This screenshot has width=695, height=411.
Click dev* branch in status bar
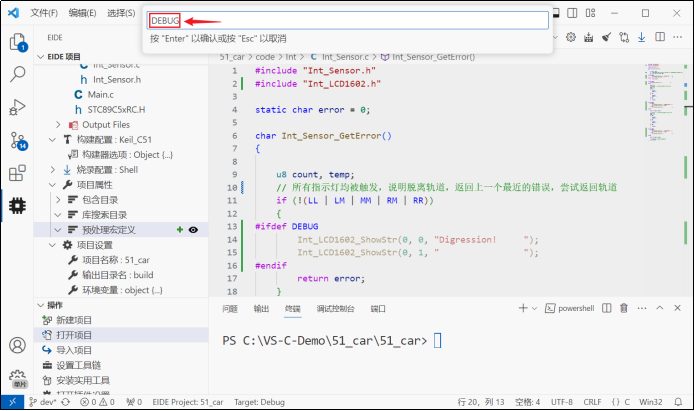coord(43,402)
